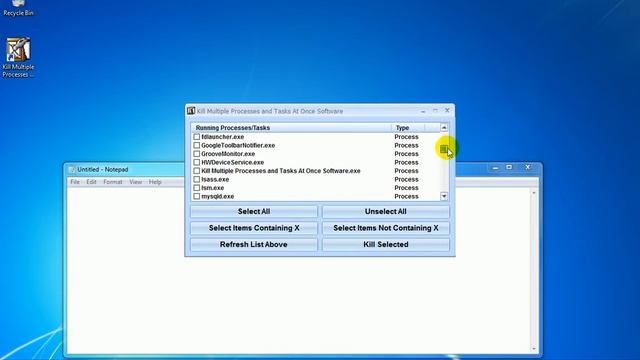Tick the GrooveMonitor.exe checkbox
The height and width of the screenshot is (360, 640).
coord(197,154)
